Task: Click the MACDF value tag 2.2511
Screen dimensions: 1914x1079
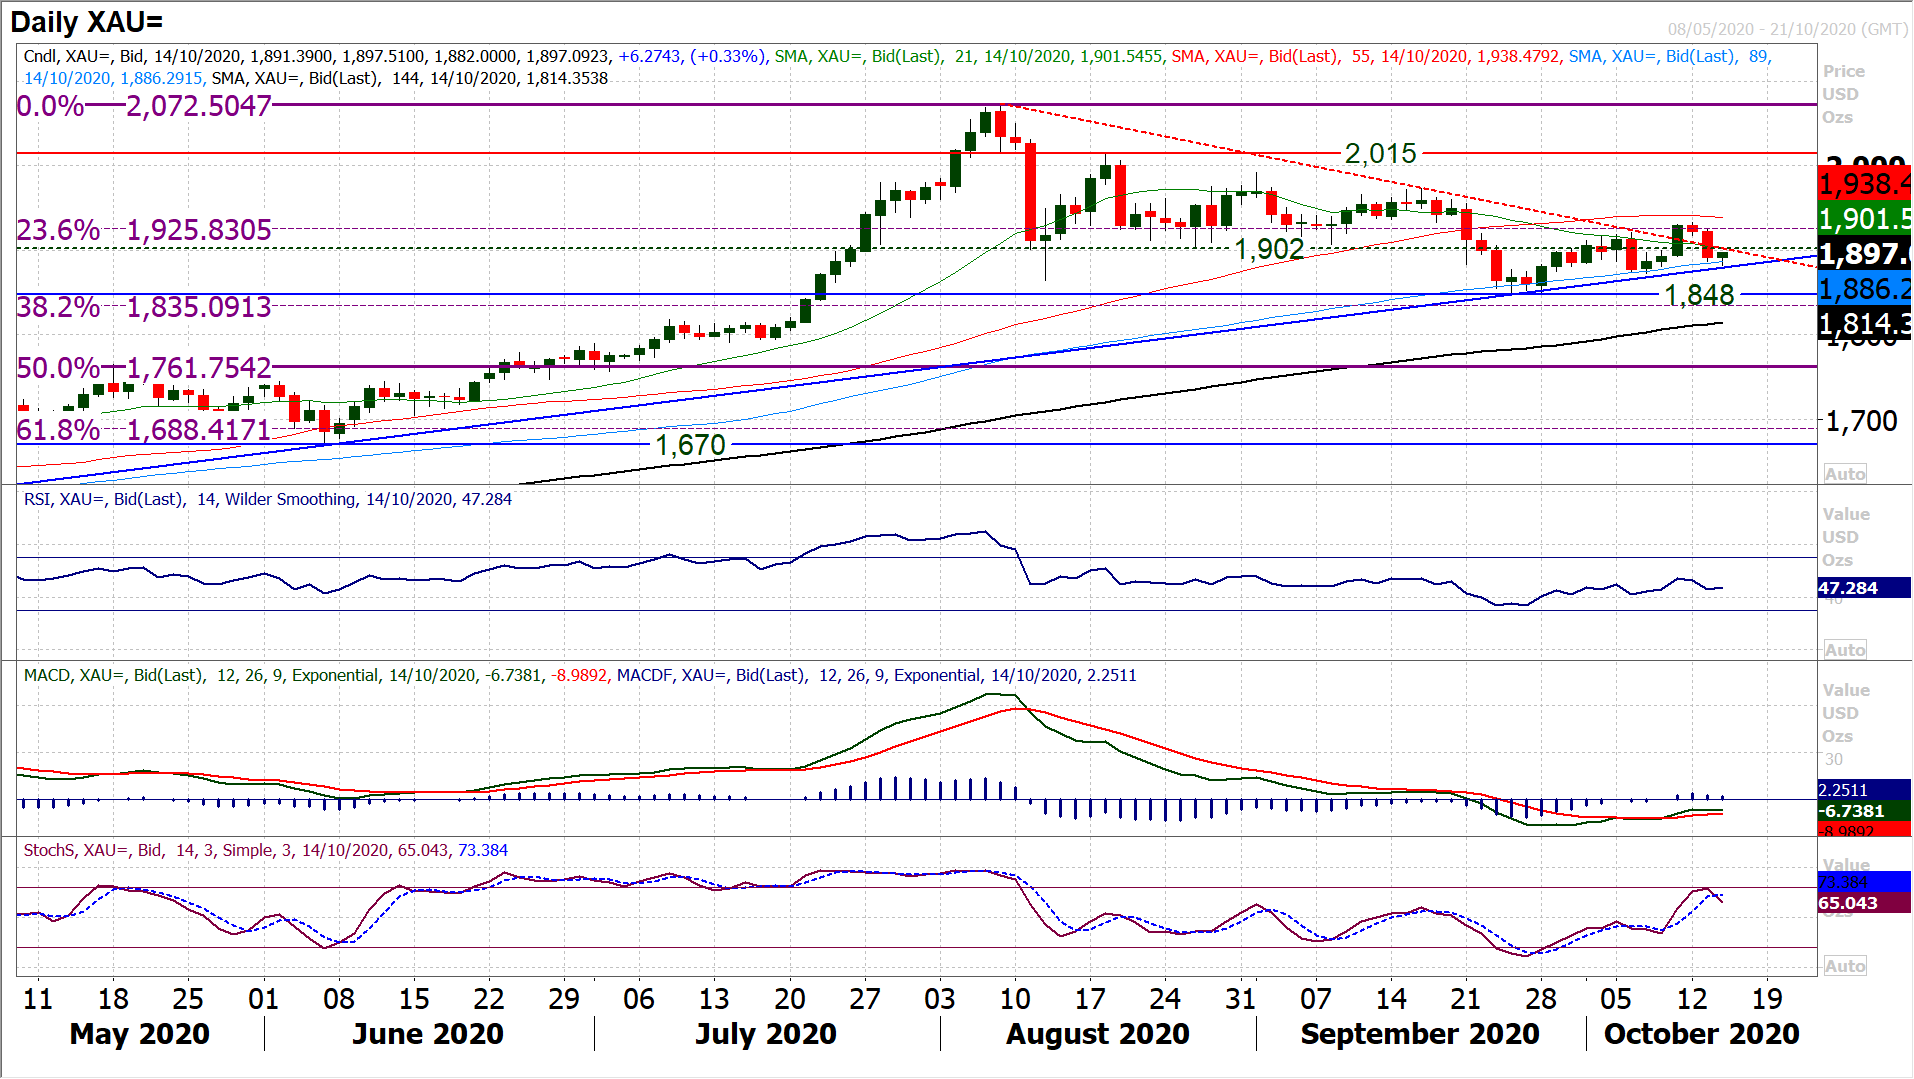Action: click(x=1864, y=790)
